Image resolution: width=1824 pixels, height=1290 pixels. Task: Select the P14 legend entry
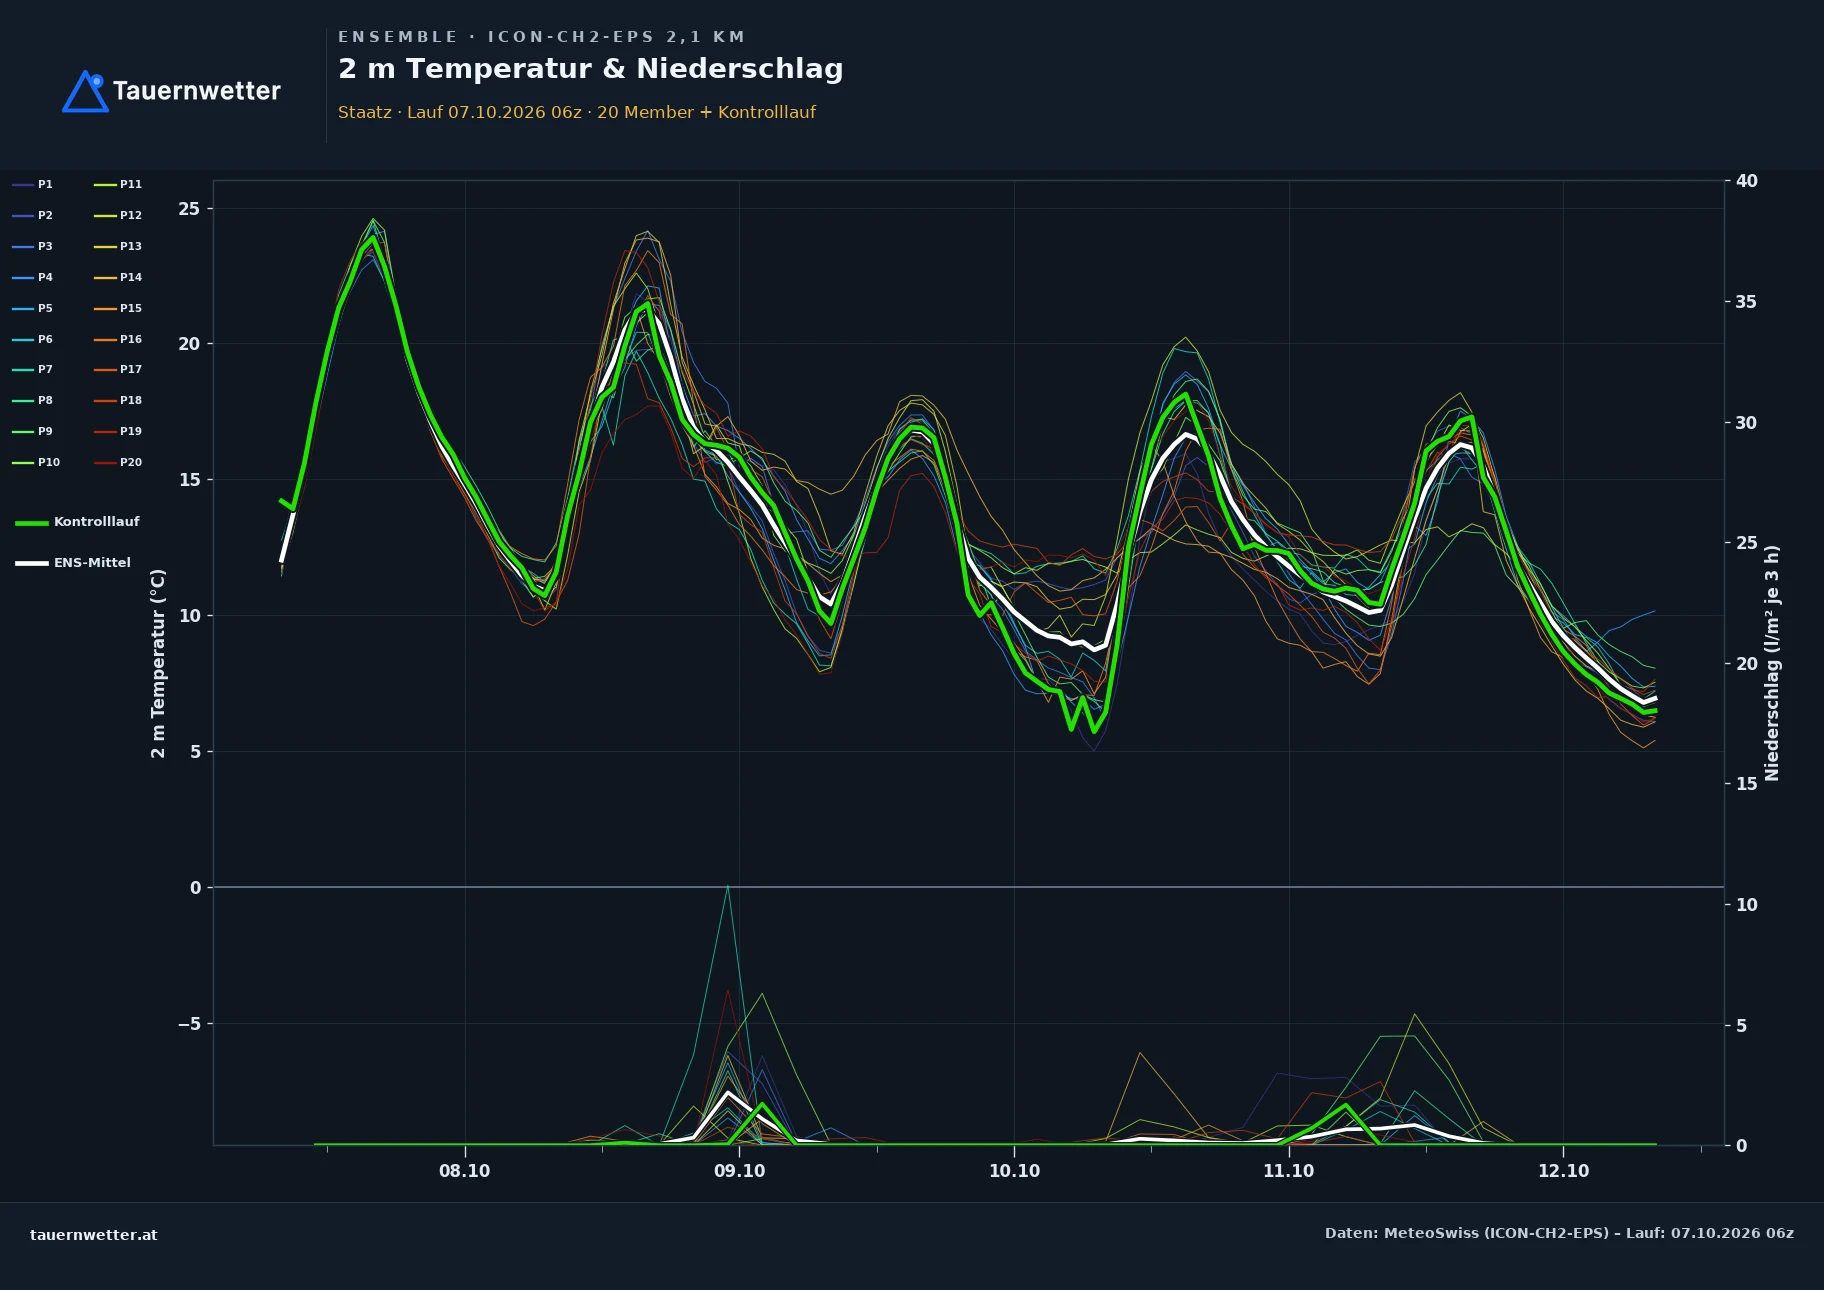click(x=118, y=277)
